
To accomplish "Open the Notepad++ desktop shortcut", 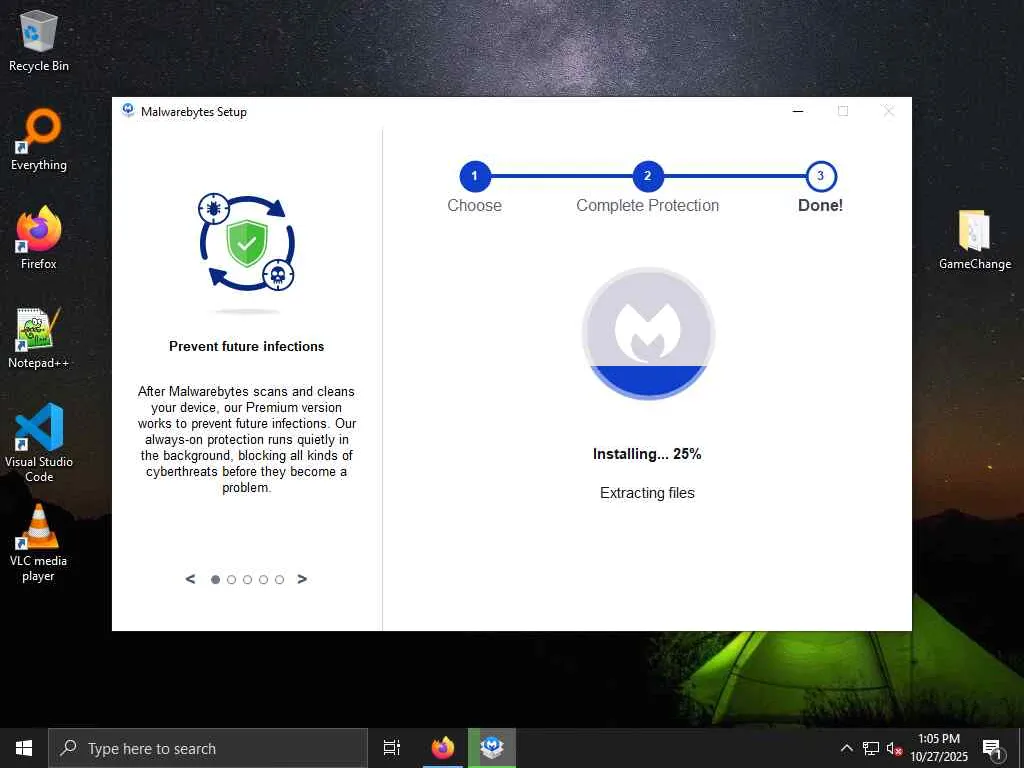I will click(x=39, y=338).
